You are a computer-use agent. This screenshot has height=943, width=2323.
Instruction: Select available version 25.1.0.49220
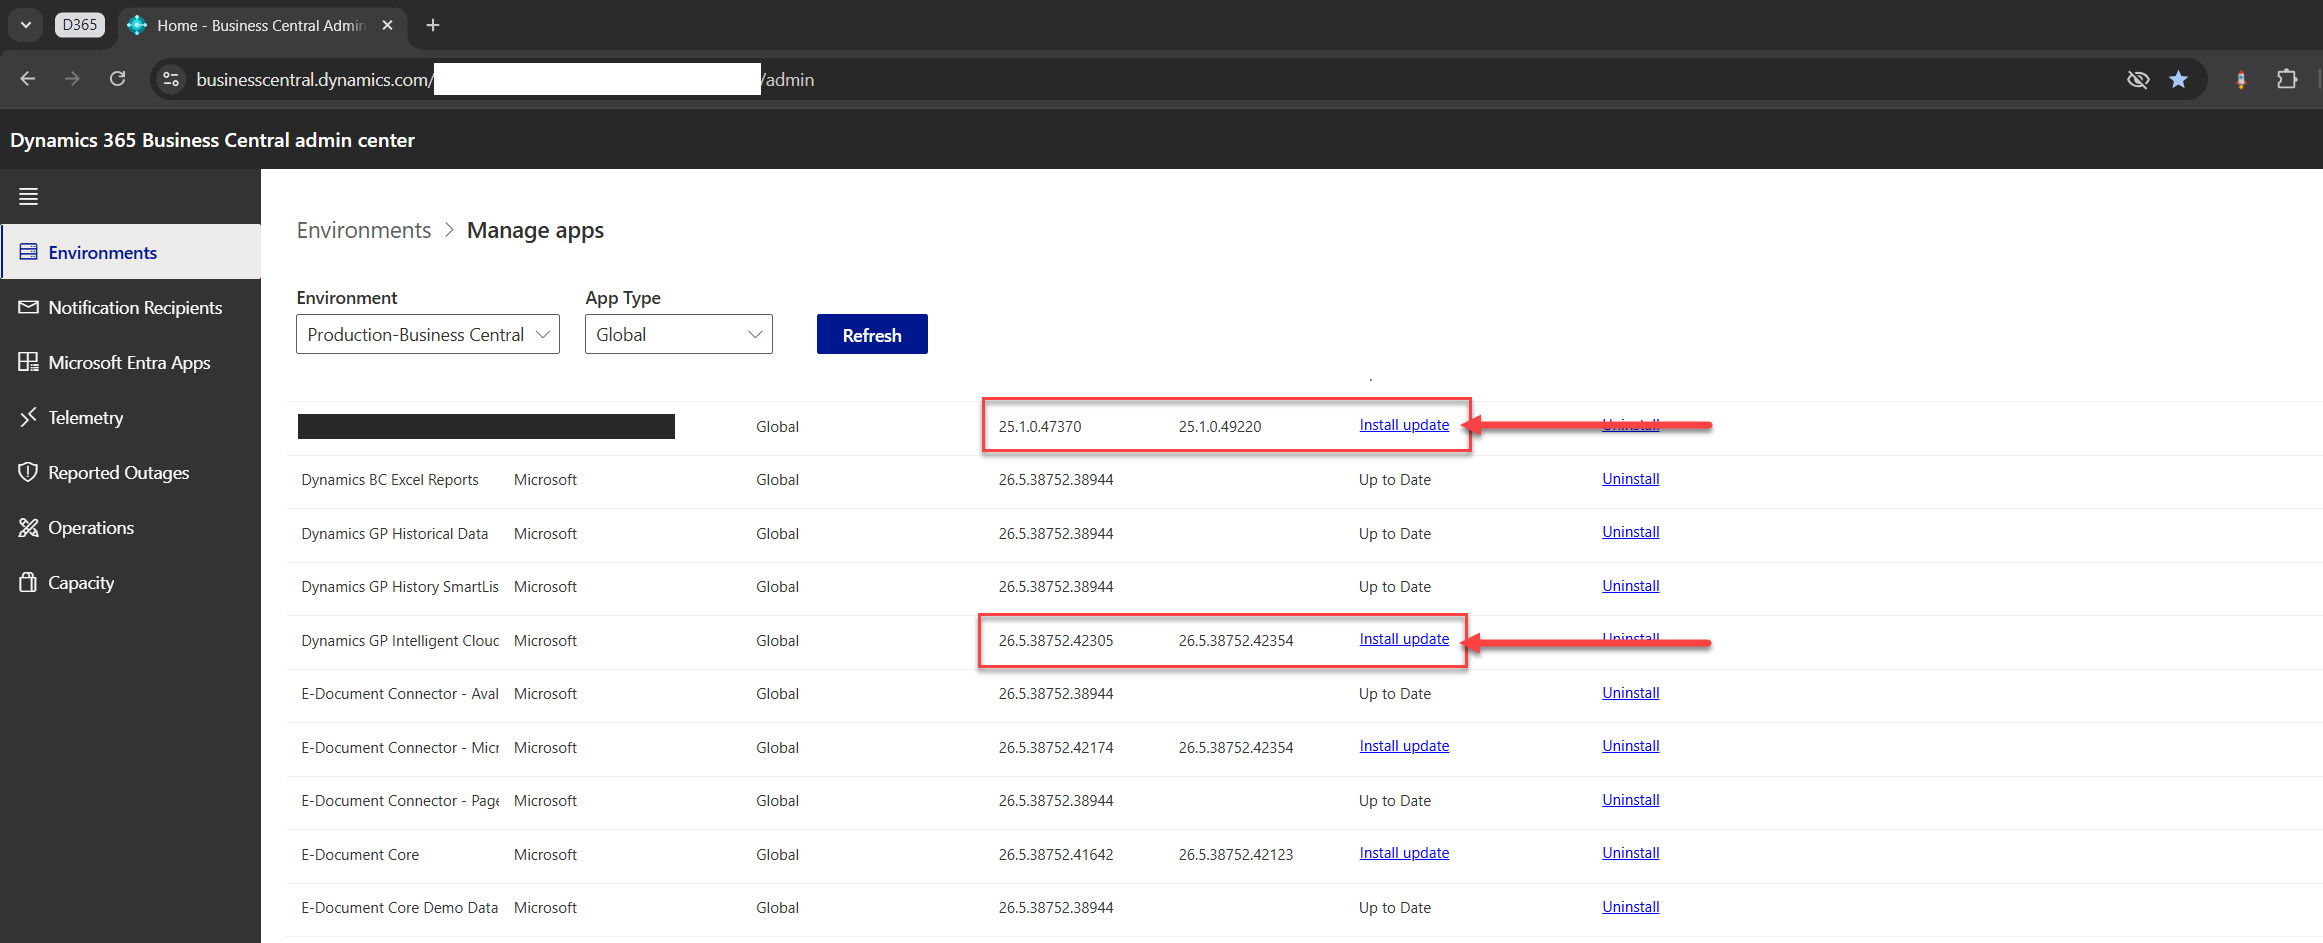click(x=1220, y=426)
